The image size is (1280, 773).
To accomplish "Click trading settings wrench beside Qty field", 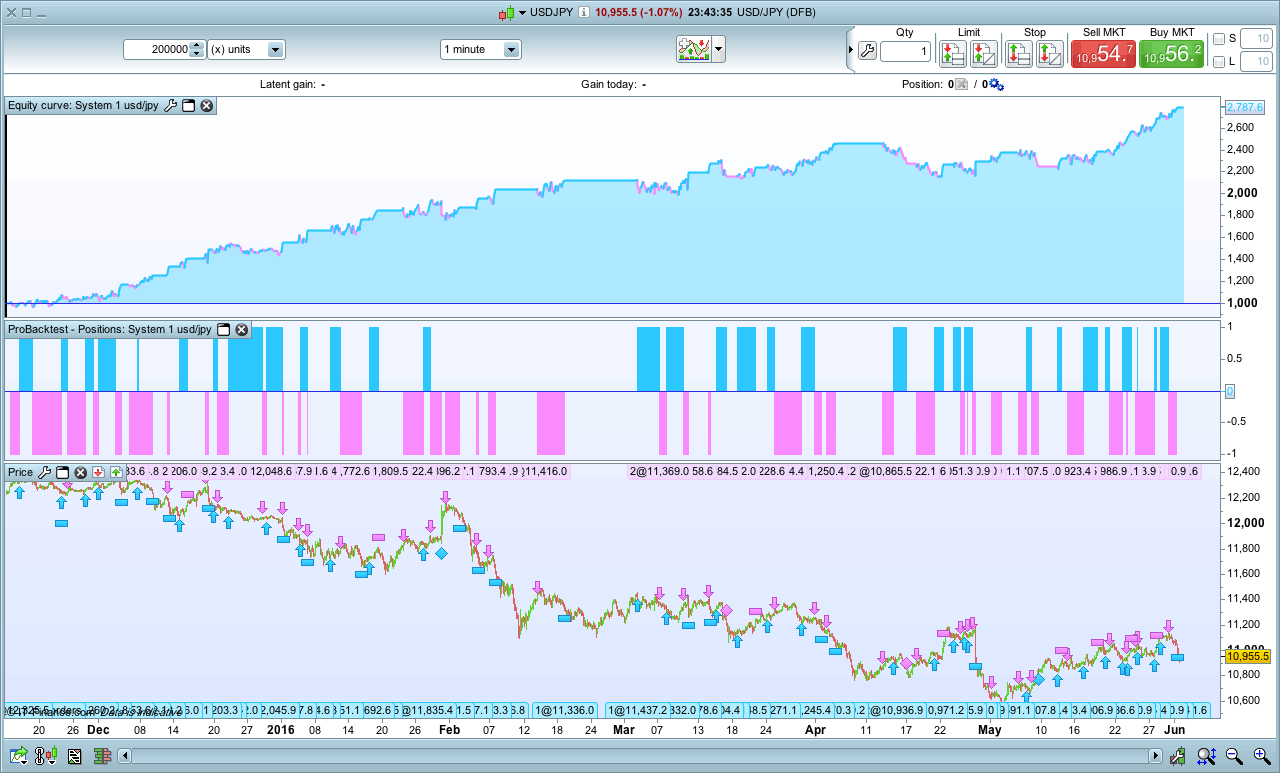I will [x=867, y=51].
